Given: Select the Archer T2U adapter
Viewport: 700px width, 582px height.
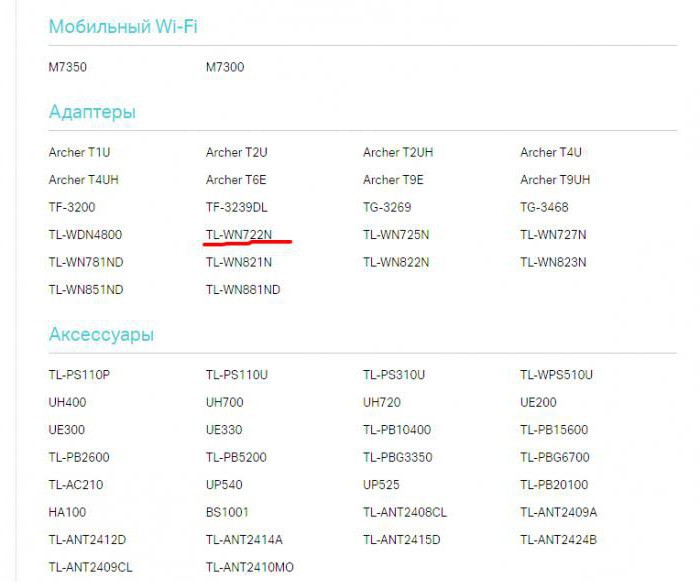Looking at the screenshot, I should click(237, 152).
